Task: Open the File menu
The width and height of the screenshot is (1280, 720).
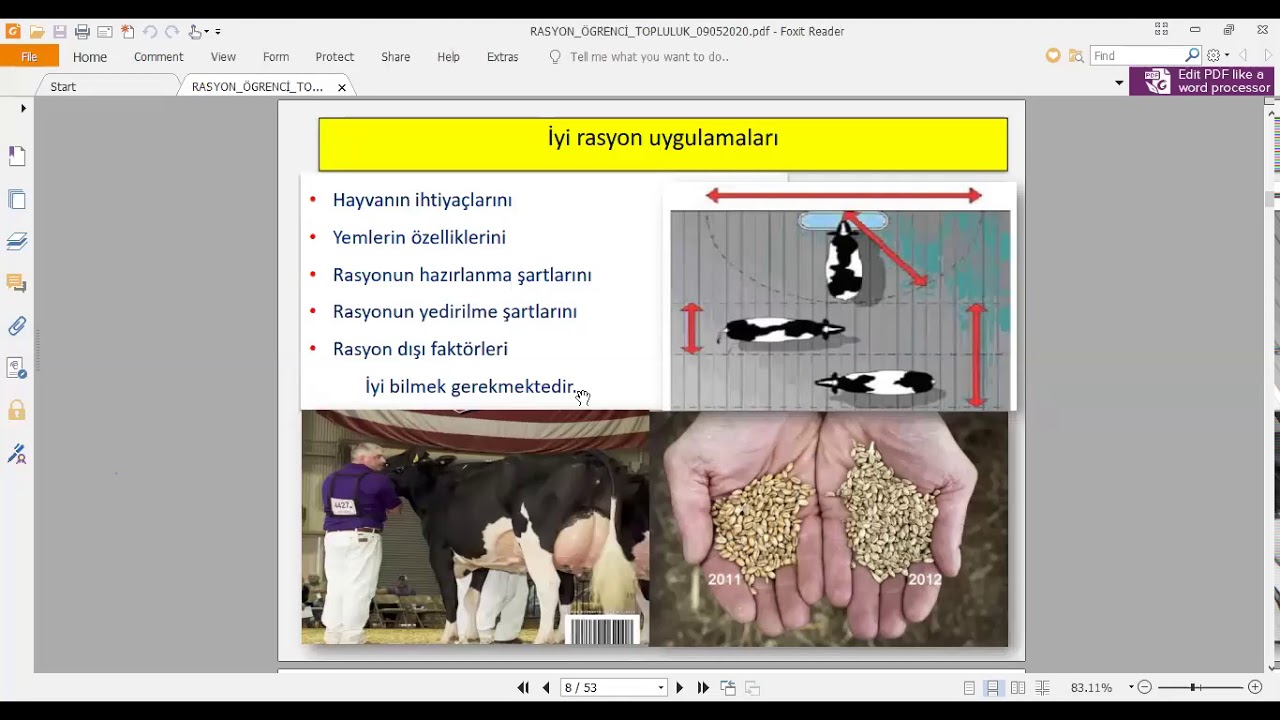Action: tap(29, 57)
